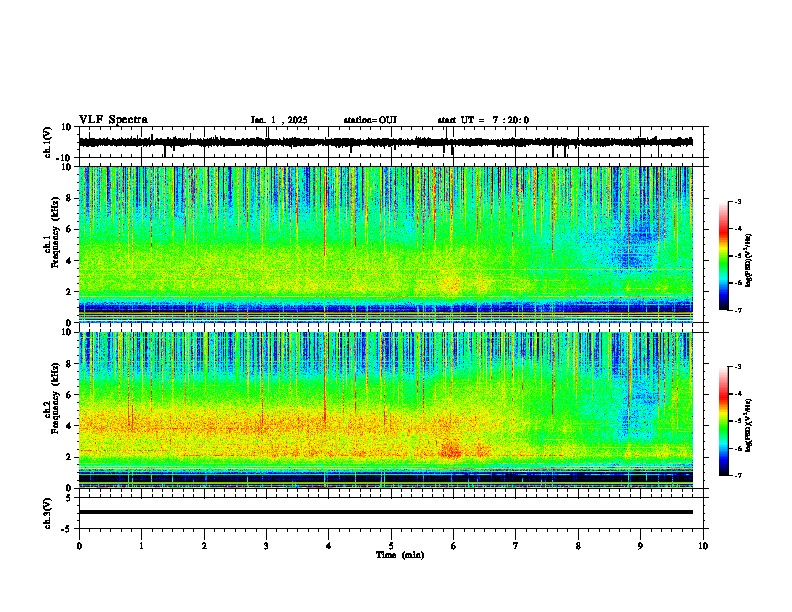Select the date text "Jan. 1, 2025"

point(279,120)
